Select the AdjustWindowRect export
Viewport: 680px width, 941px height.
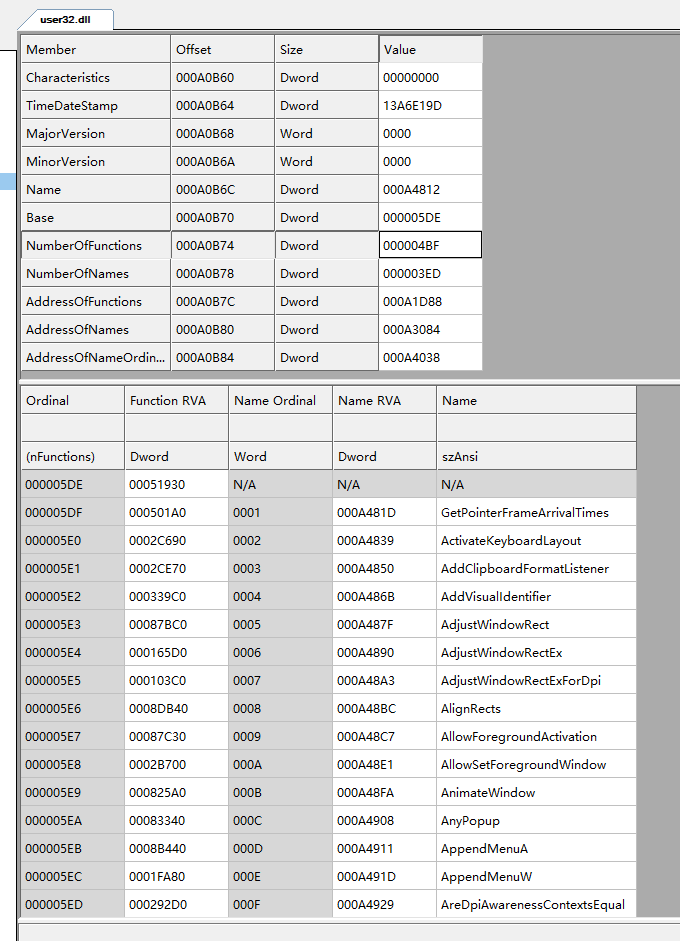pyautogui.click(x=537, y=625)
